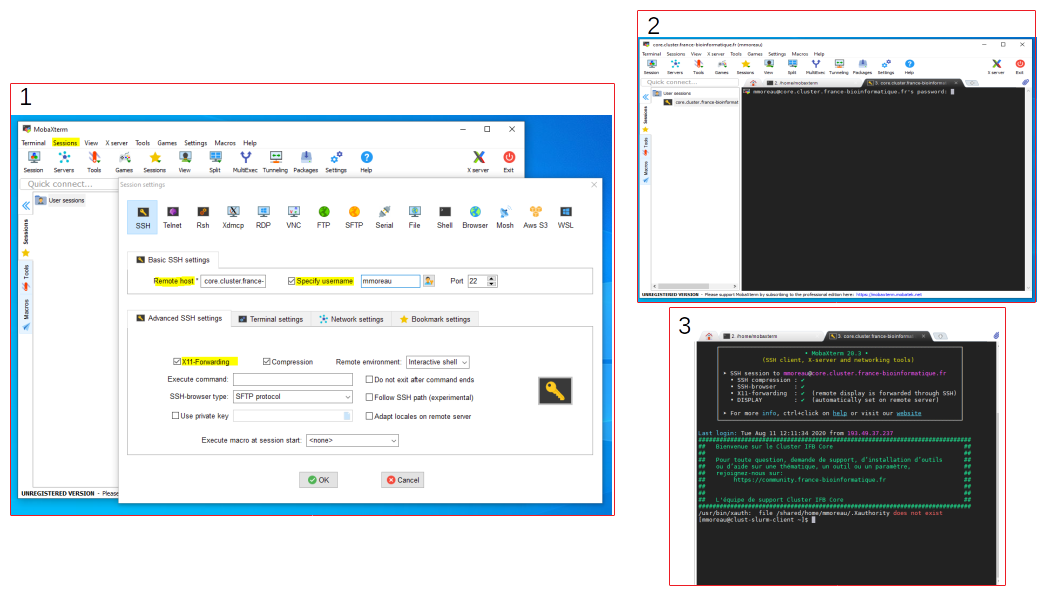Click the Execute command input field
The image size is (1058, 595).
click(293, 379)
